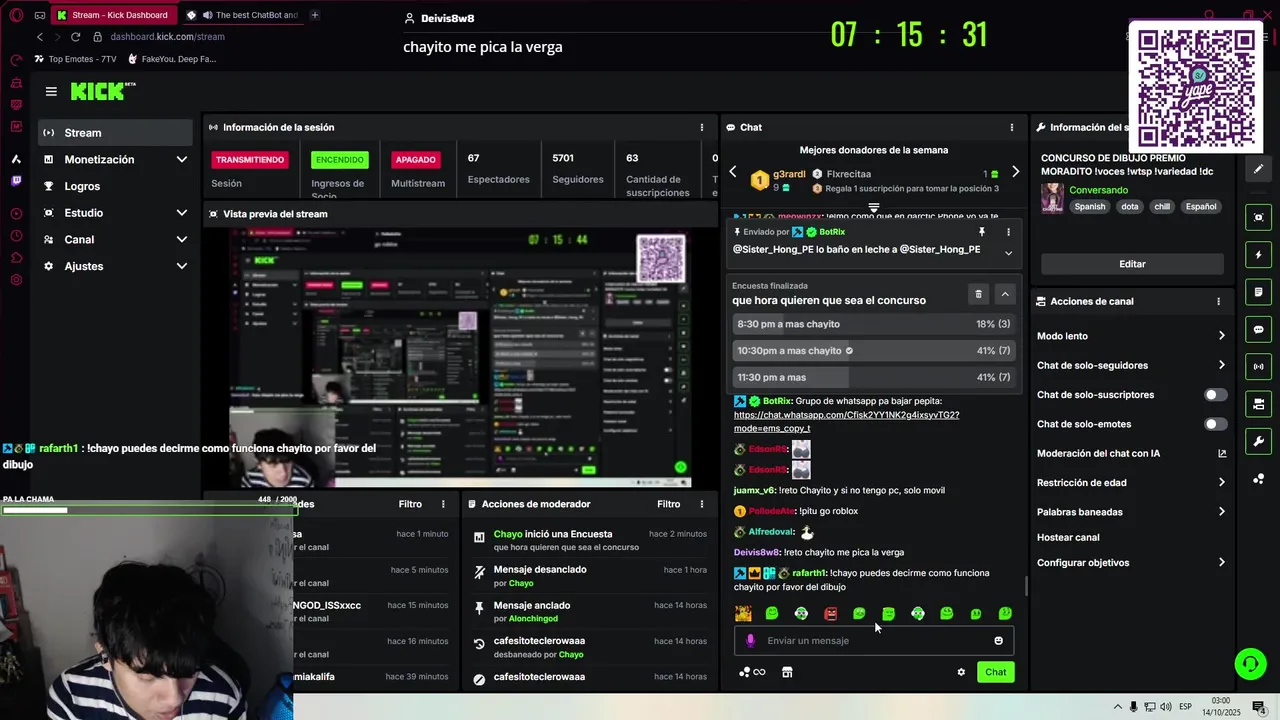Delete the finished poll via trash icon
This screenshot has width=1280, height=720.
pyautogui.click(x=978, y=294)
